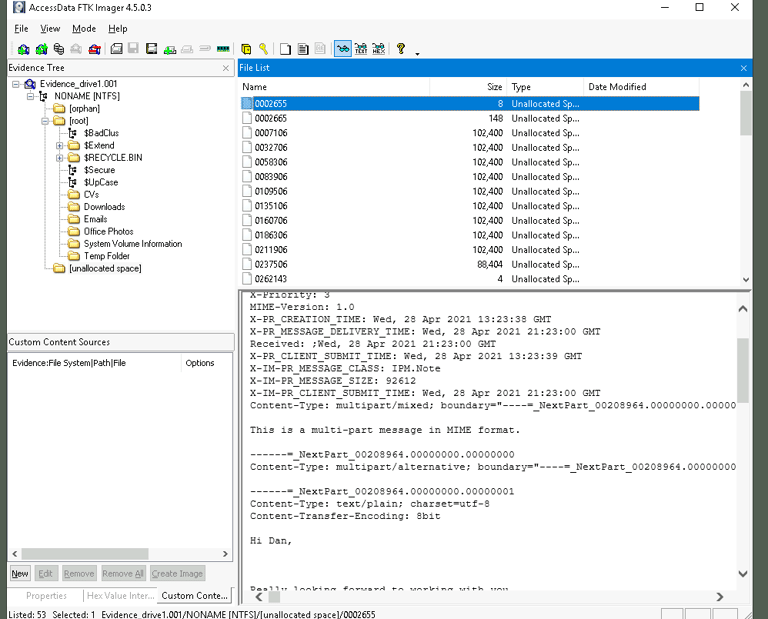768x619 pixels.
Task: Switch to the Hex Value Interpreter tab
Action: point(120,596)
